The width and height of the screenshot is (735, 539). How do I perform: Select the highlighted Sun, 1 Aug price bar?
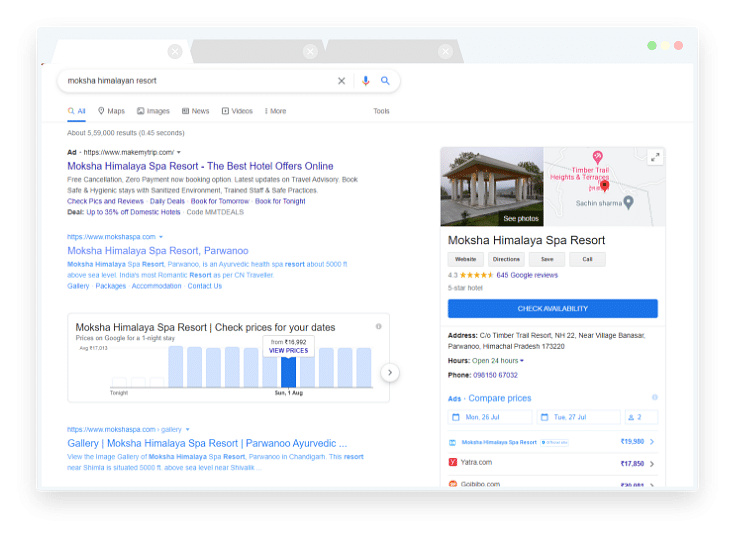288,372
